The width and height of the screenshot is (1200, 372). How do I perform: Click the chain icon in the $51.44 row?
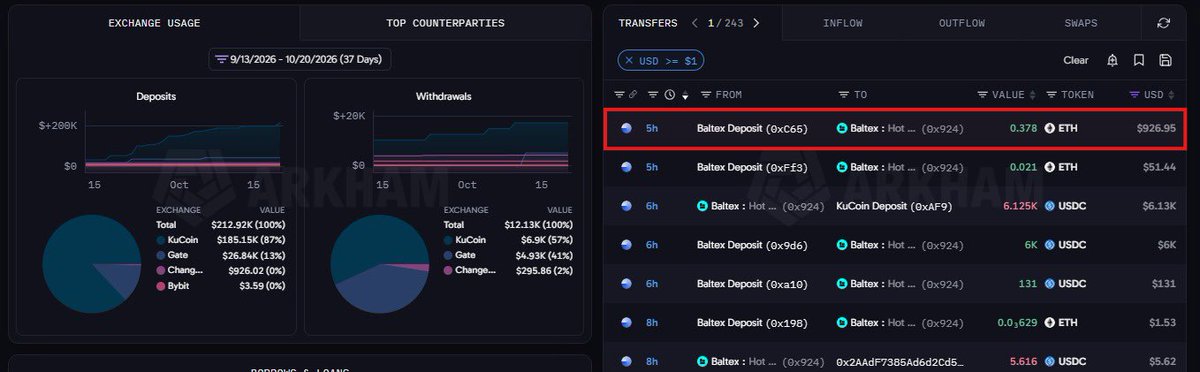(626, 167)
